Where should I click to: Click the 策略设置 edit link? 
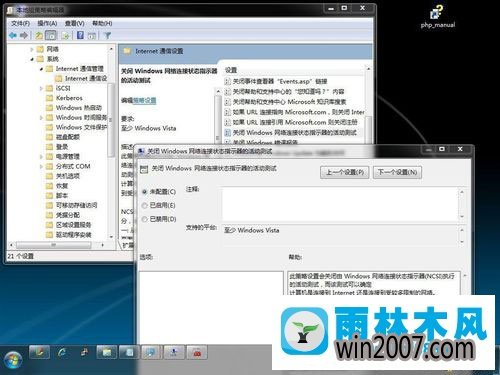tap(145, 100)
